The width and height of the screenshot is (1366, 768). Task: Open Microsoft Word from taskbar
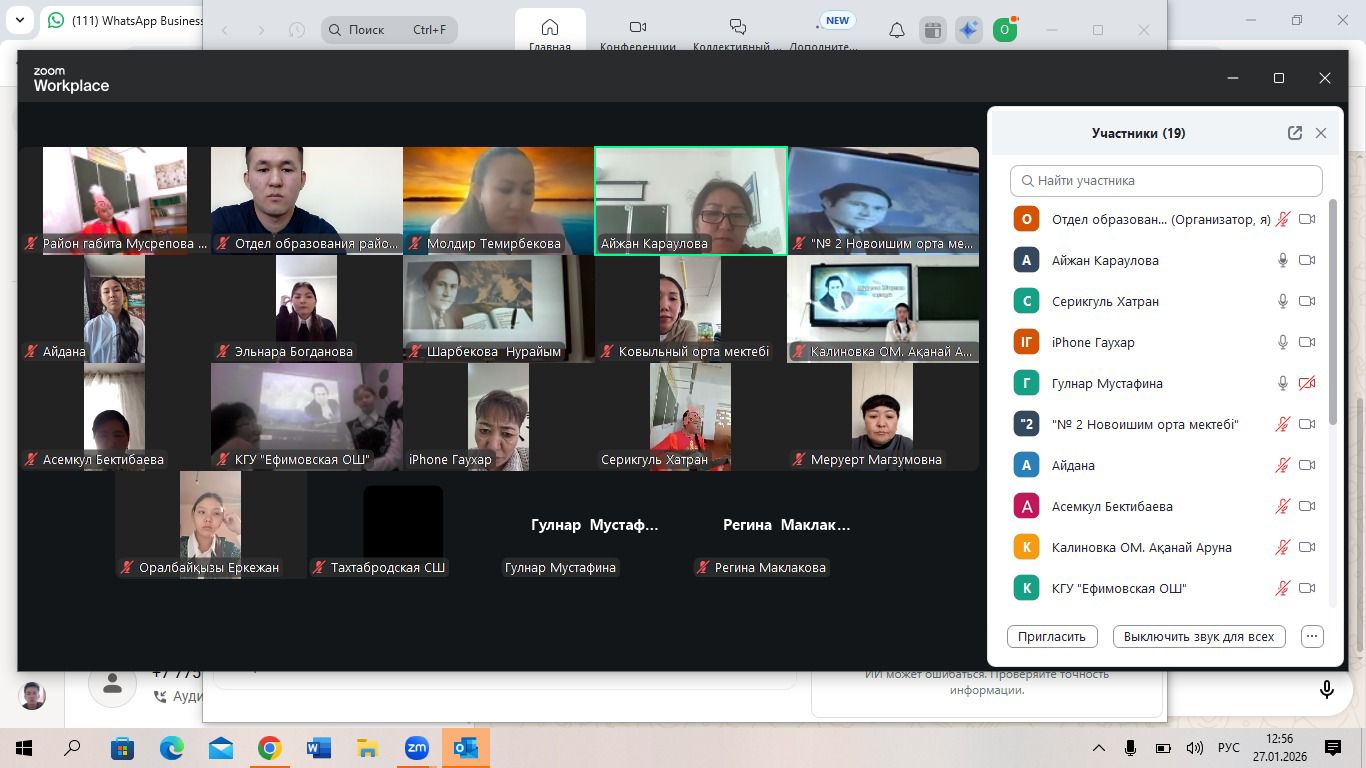coord(318,748)
